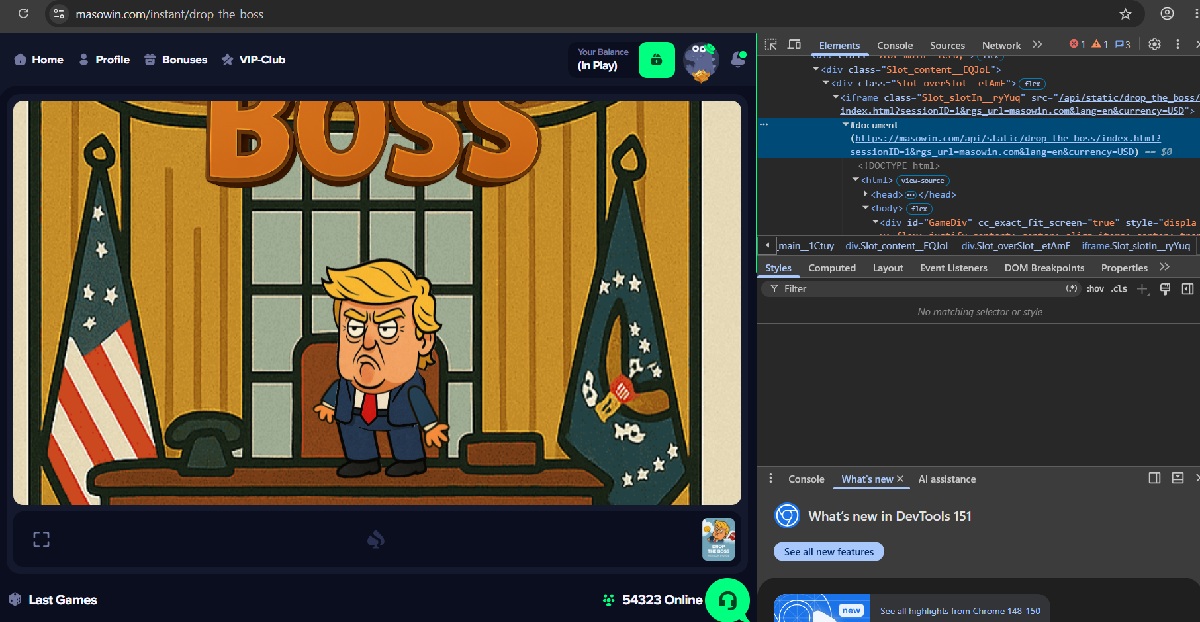Collapse the html element node
The width and height of the screenshot is (1200, 622).
click(x=856, y=180)
